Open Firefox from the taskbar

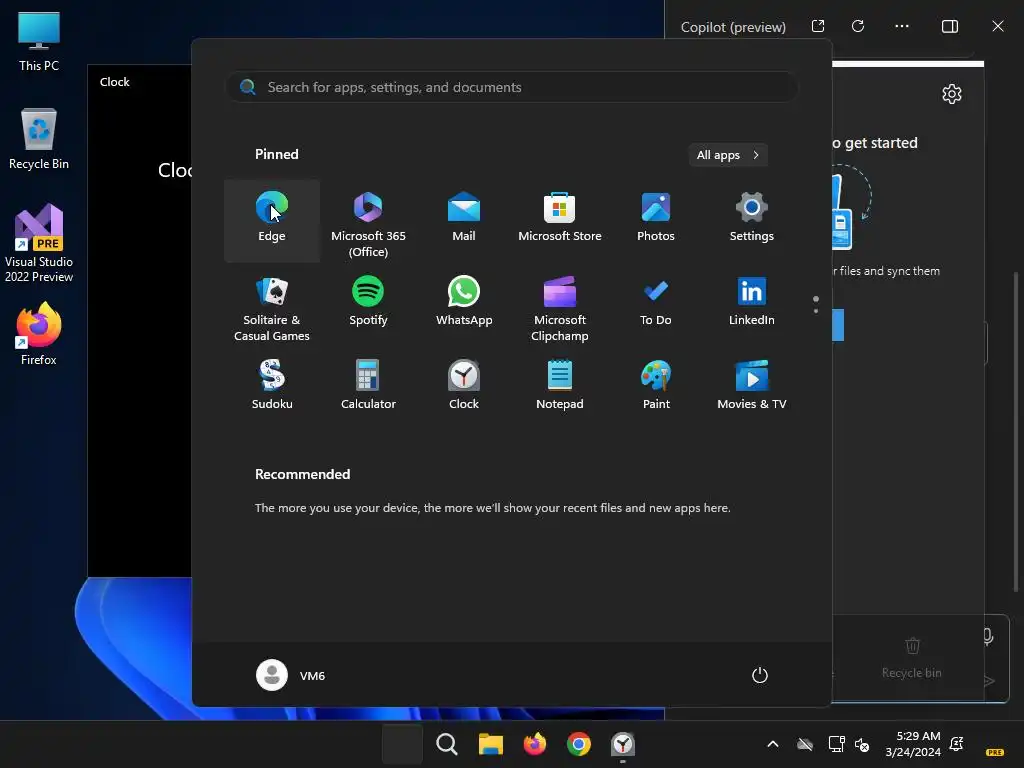pos(535,744)
